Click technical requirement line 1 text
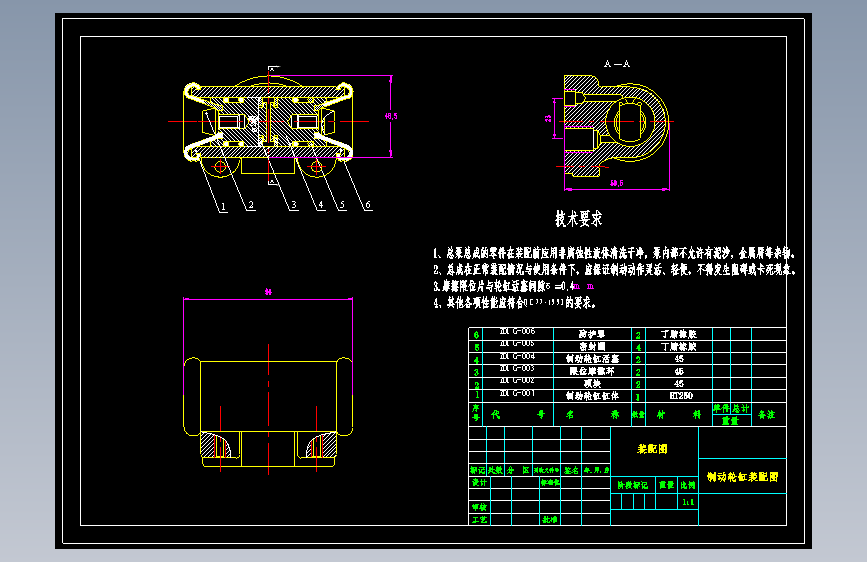Screen dimensions: 867x562 point(614,253)
